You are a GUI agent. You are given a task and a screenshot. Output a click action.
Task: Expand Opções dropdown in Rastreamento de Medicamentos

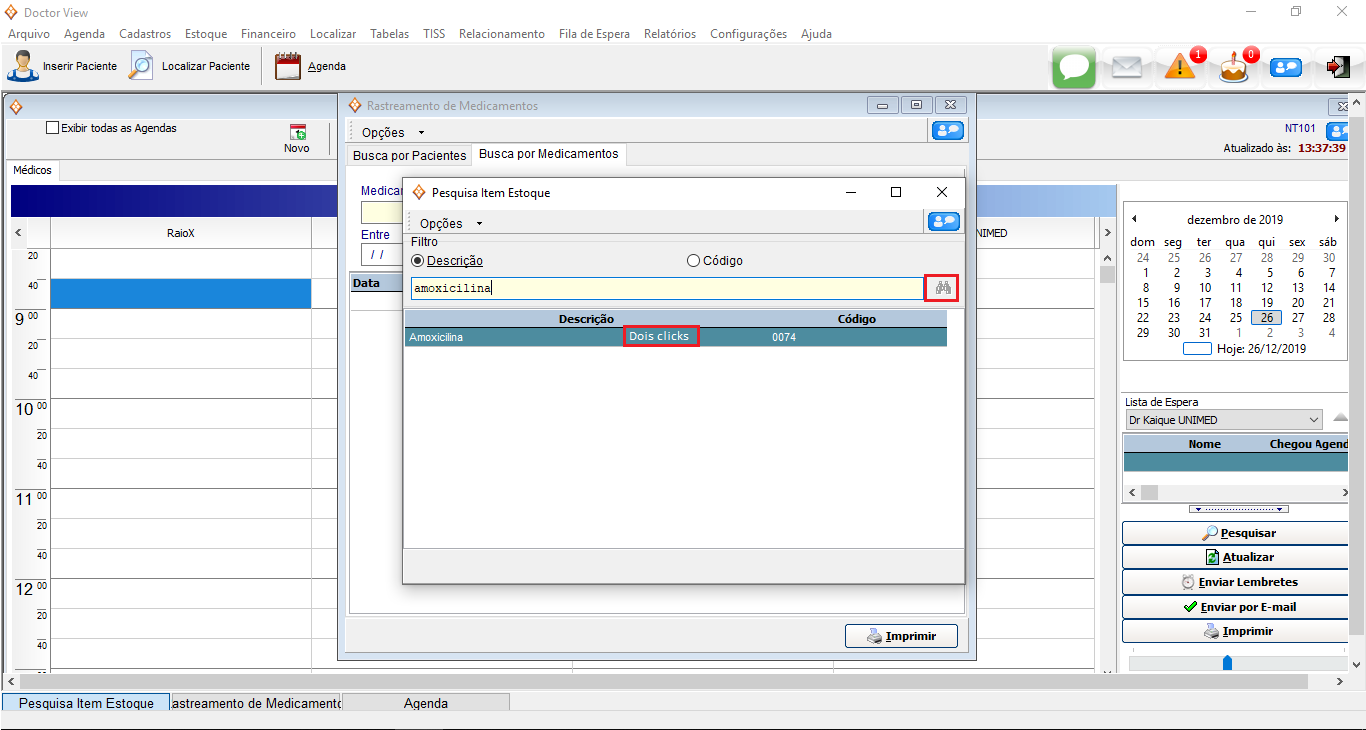pos(392,132)
